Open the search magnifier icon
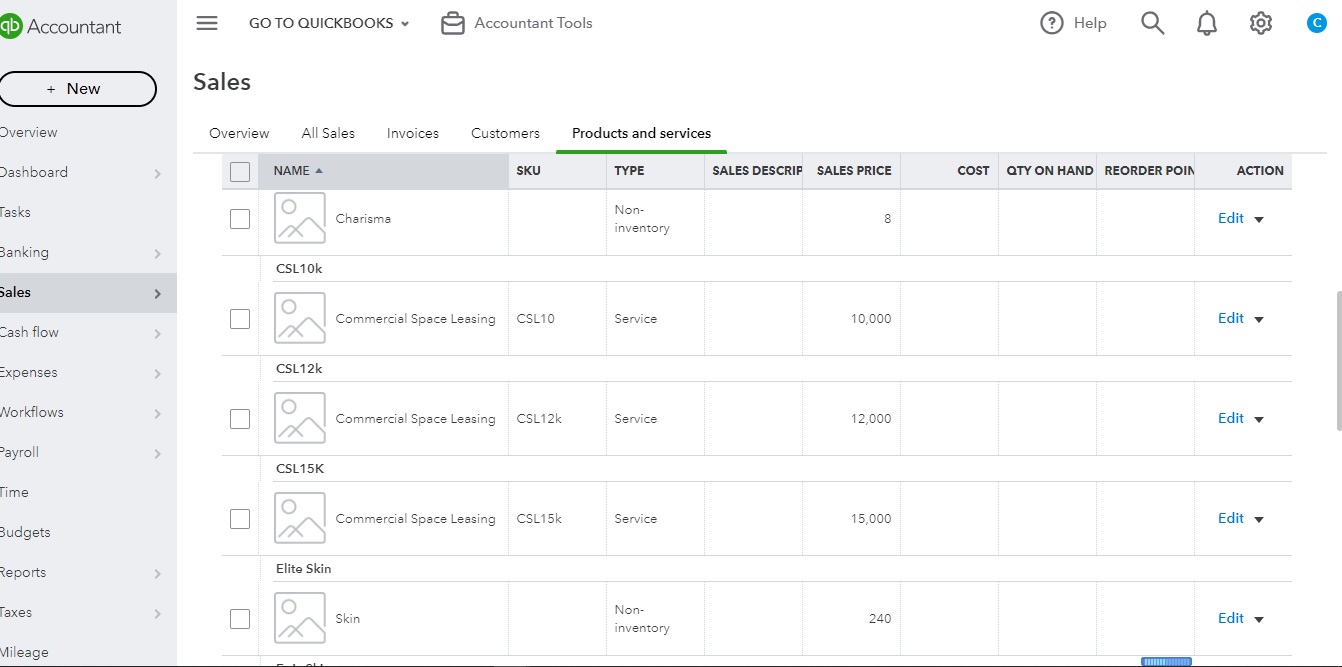Screen dimensions: 1342x667 [x=1153, y=23]
